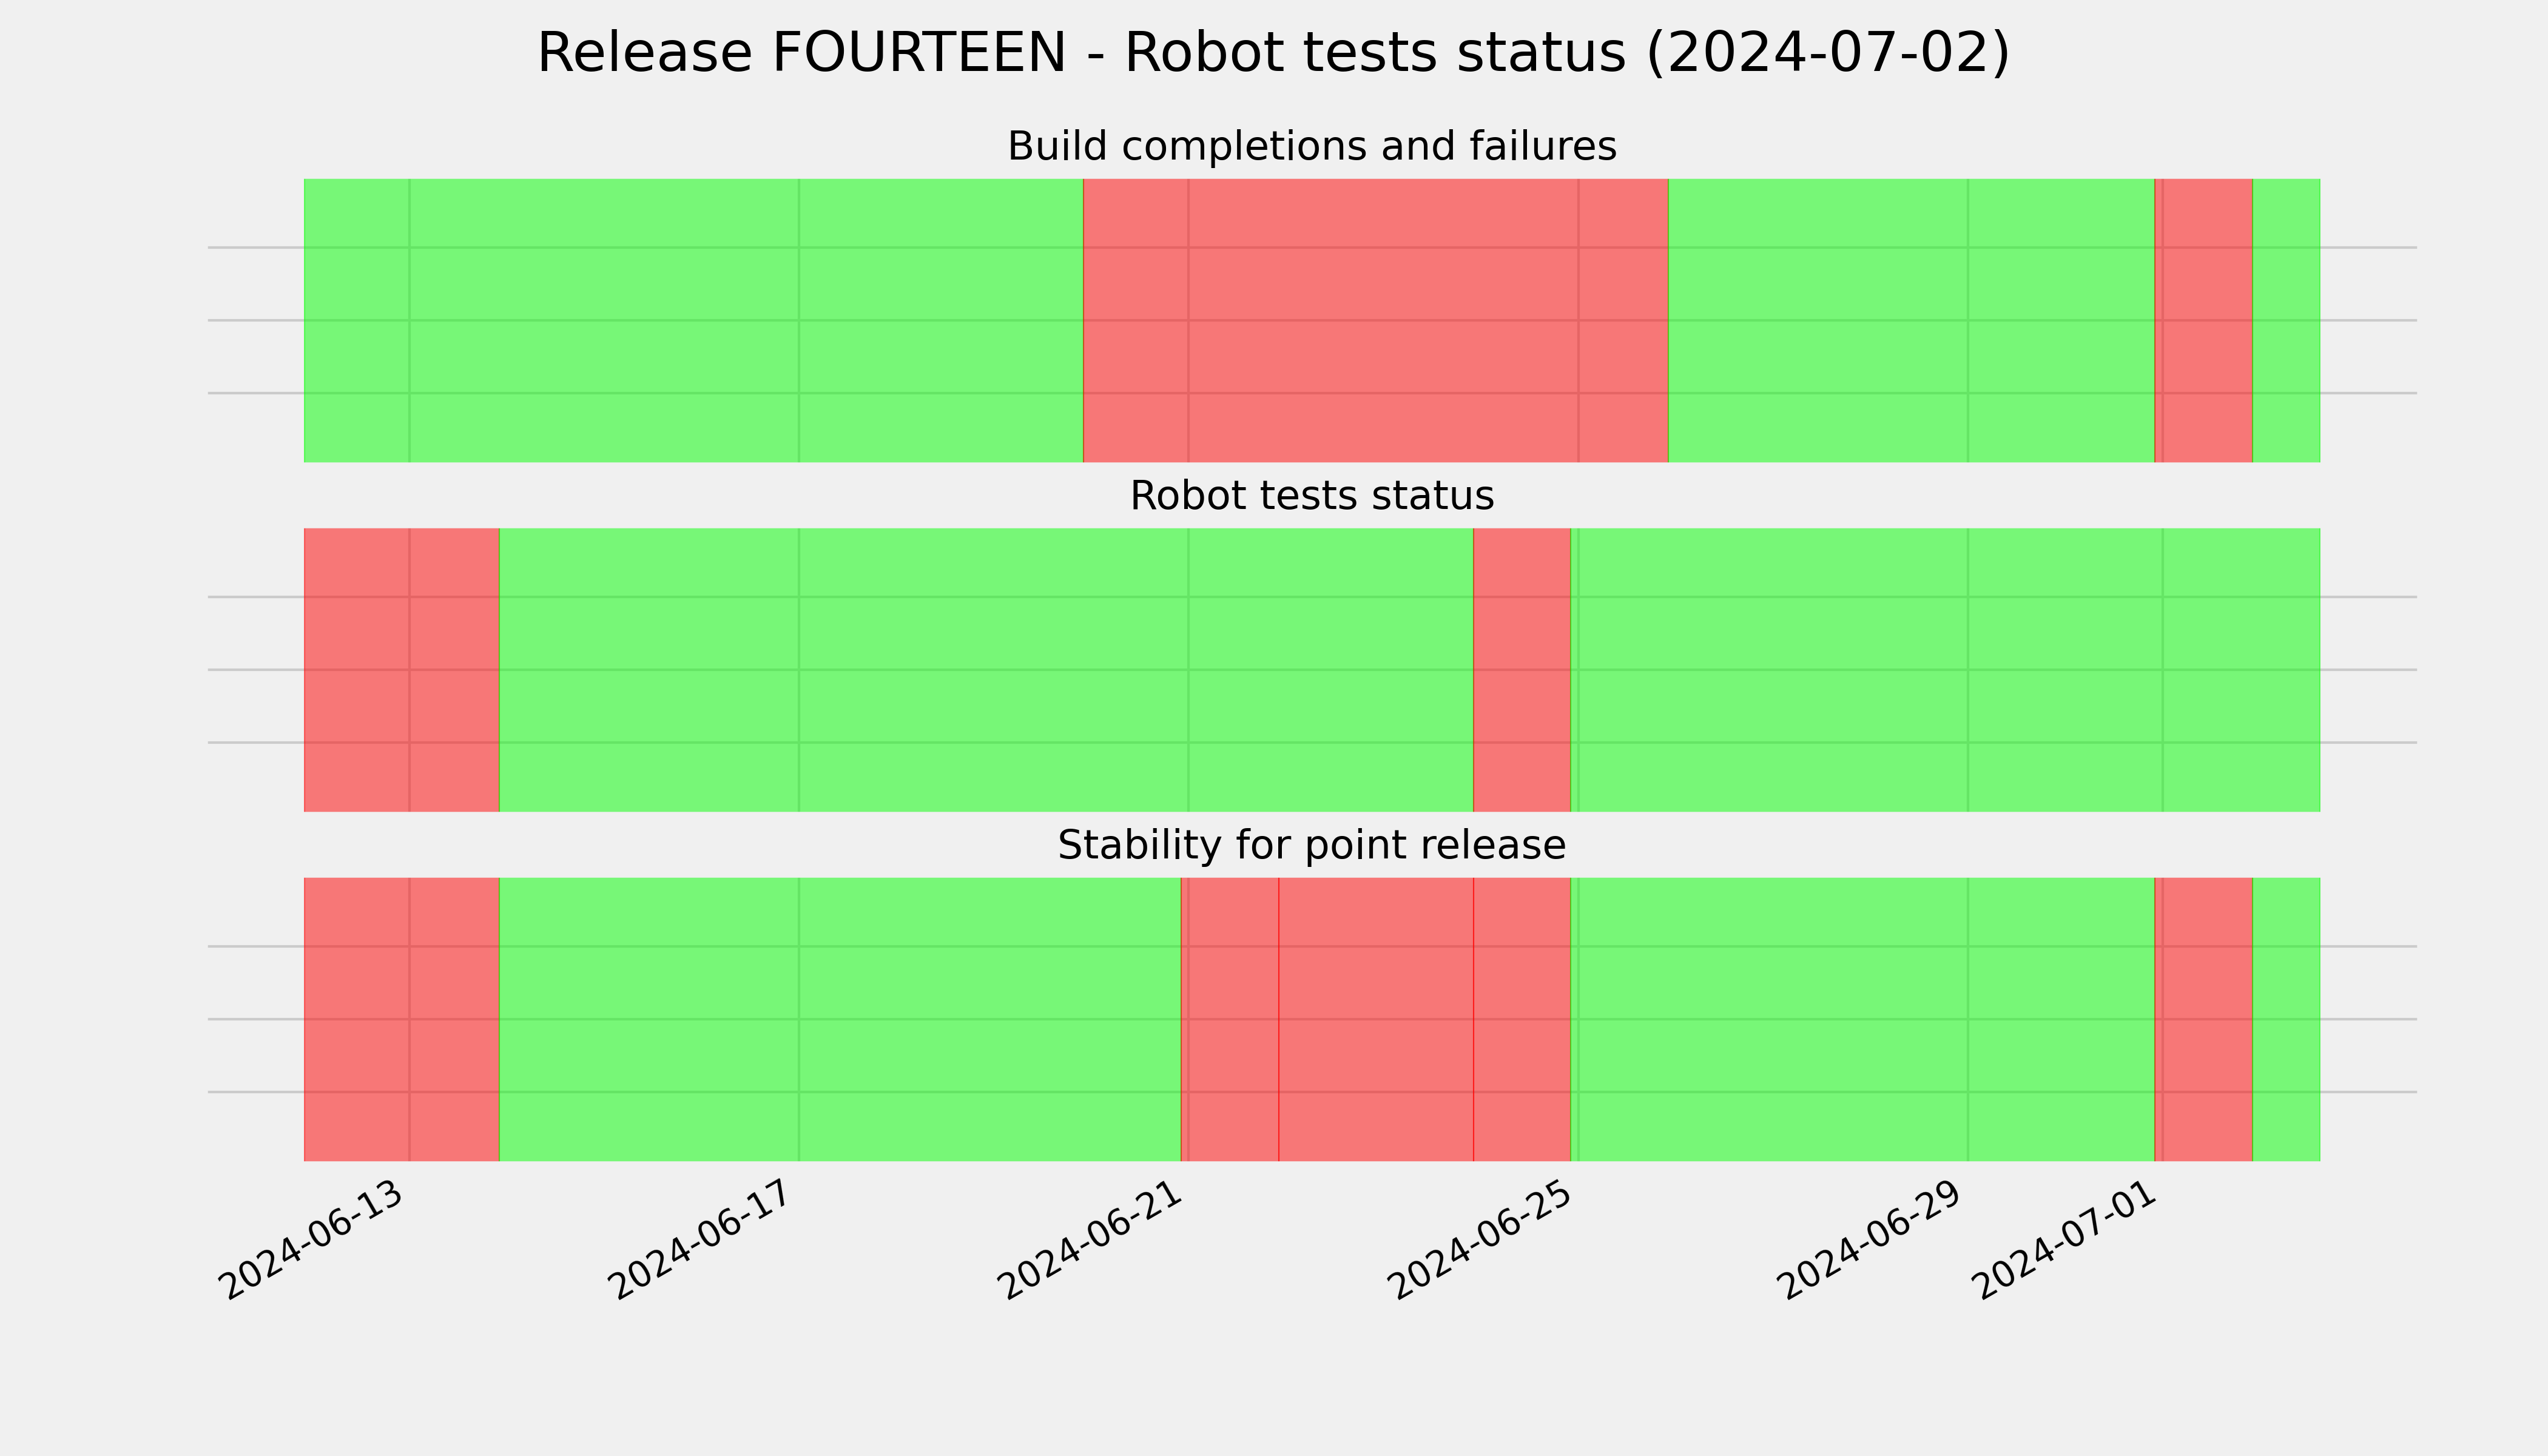Screen dimensions: 2548x1456
Task: Click the final green strip at the right end of the Stability chart
Action: pyautogui.click(x=2286, y=1019)
